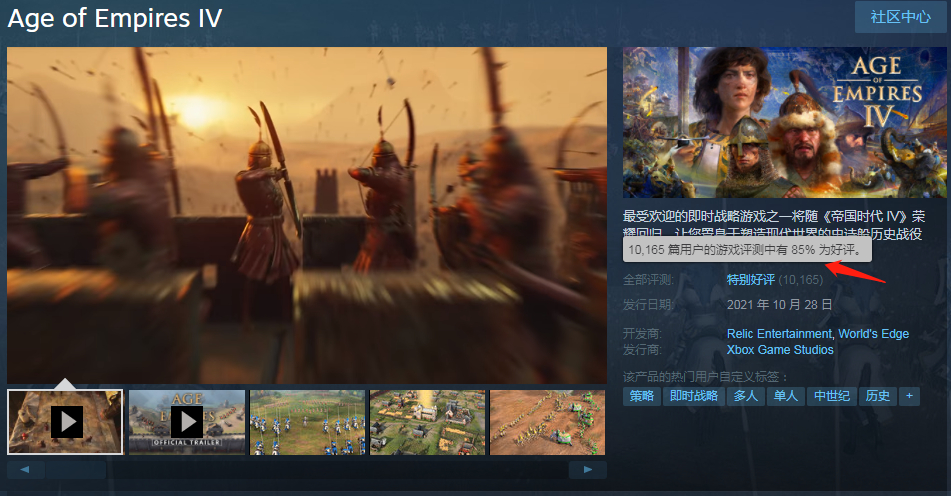The width and height of the screenshot is (951, 496).
Task: Open publisher Xbox Game Studios link
Action: tap(780, 350)
